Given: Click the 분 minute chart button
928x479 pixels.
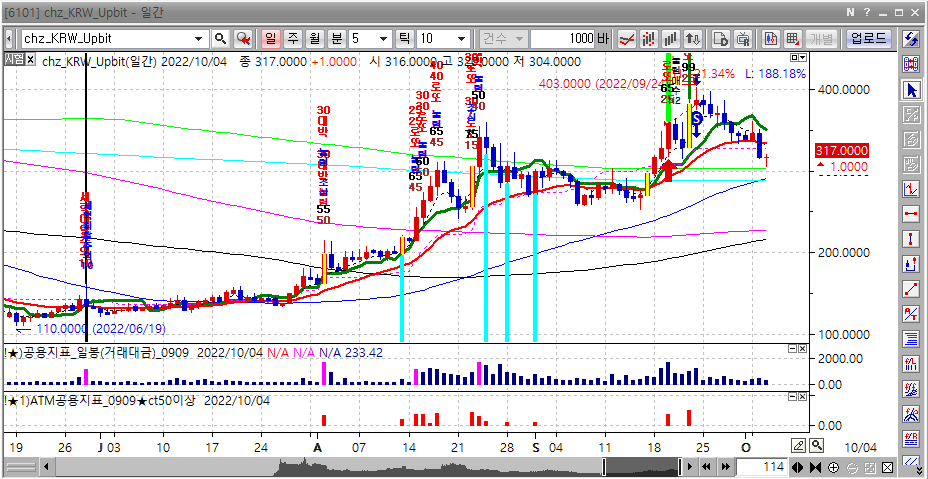Looking at the screenshot, I should 336,39.
